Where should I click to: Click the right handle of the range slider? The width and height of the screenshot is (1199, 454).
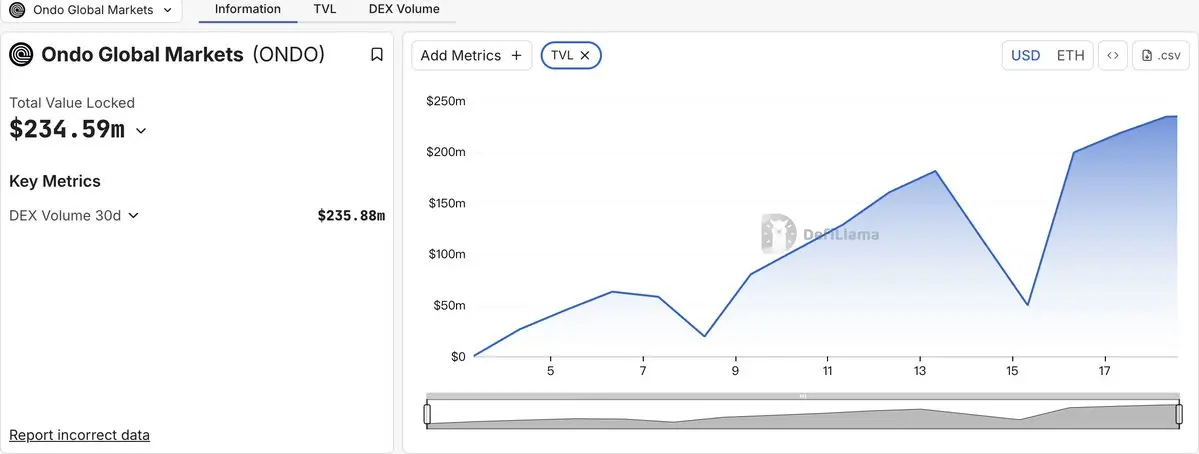1178,414
